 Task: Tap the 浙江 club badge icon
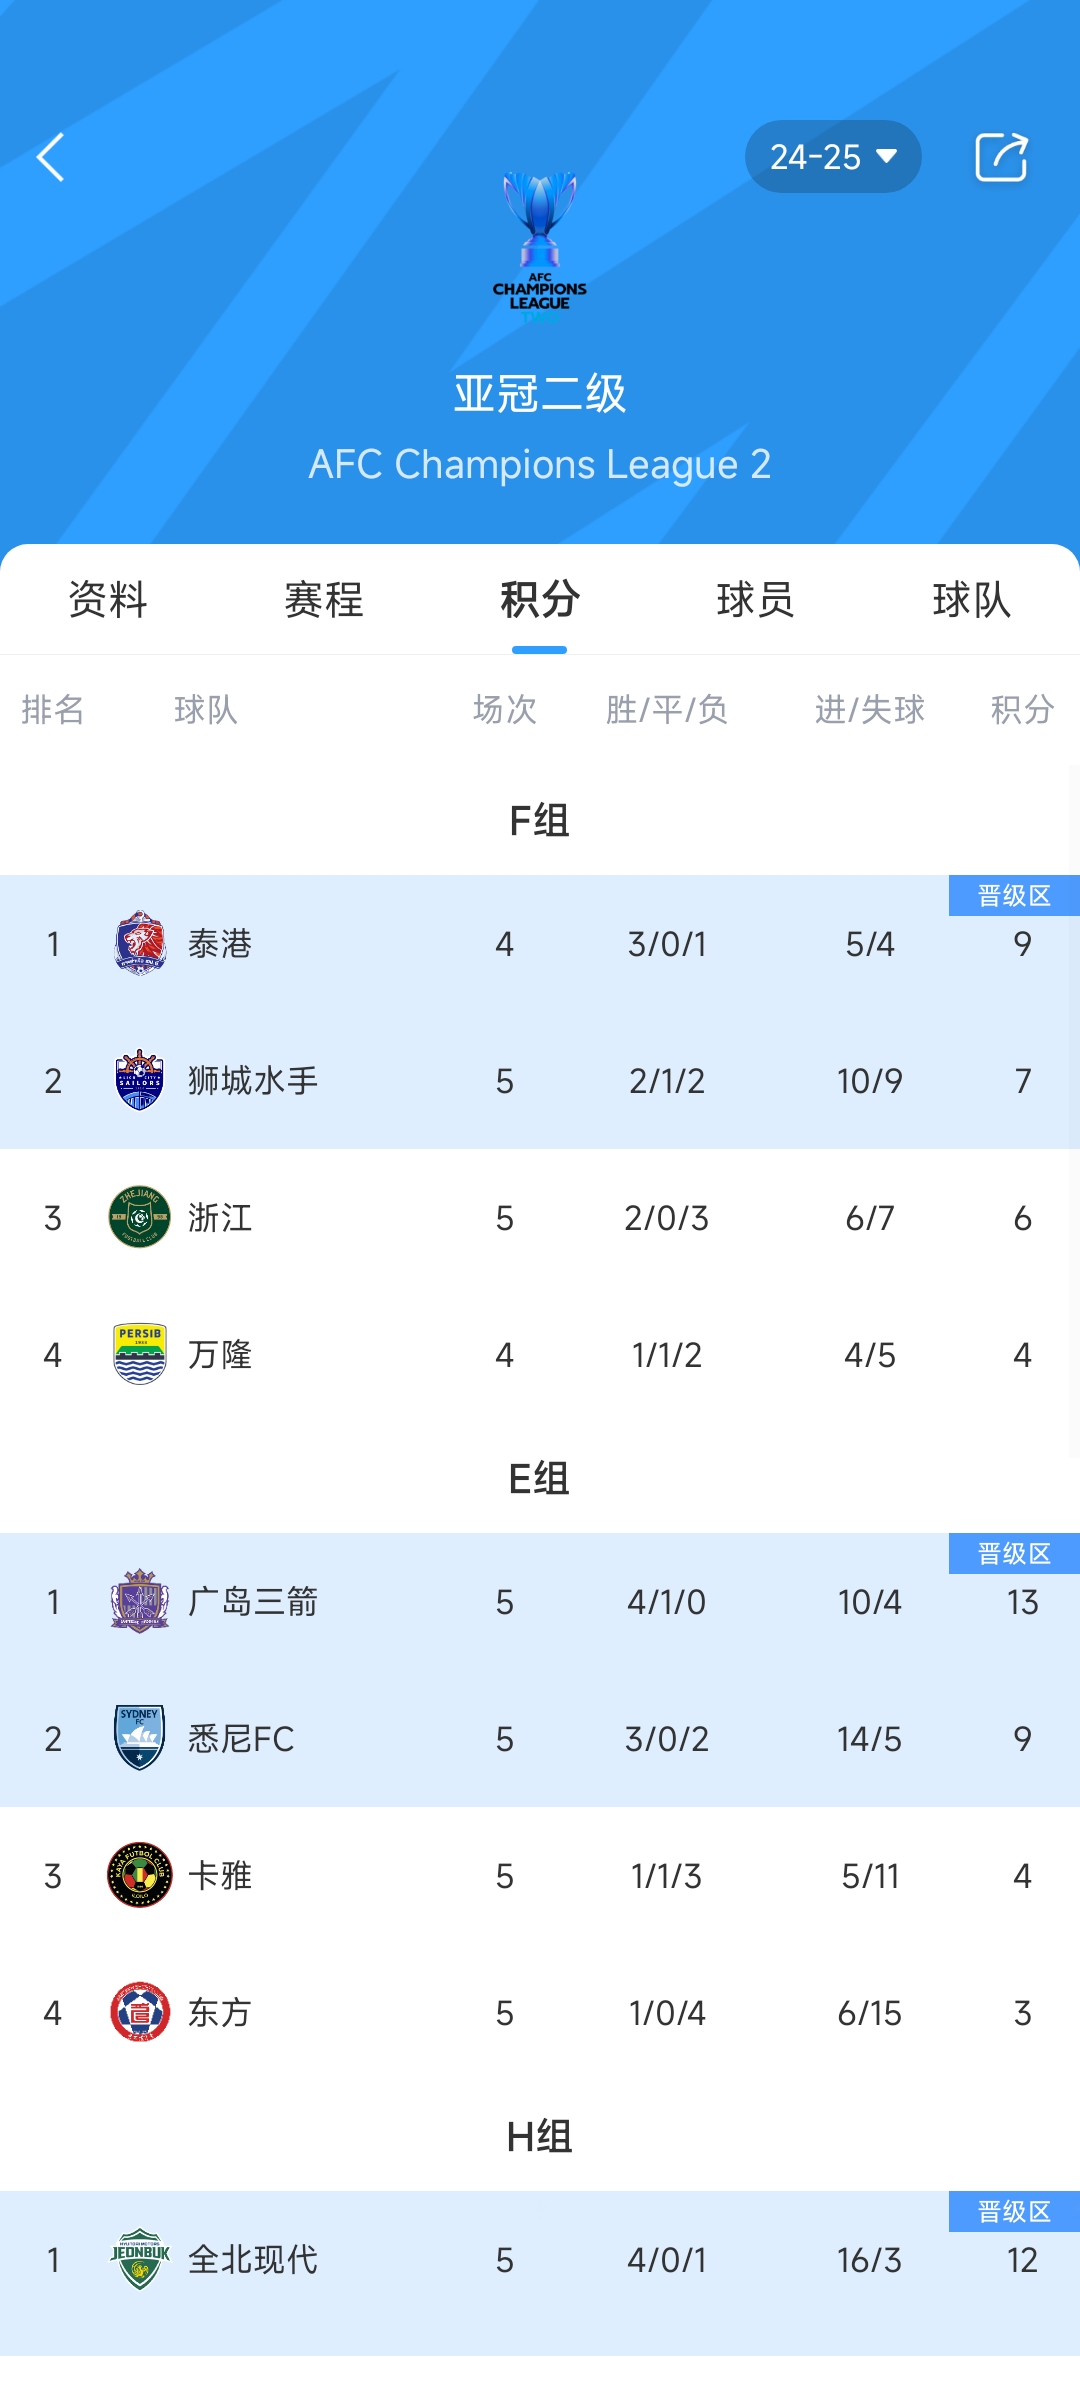tap(139, 1217)
